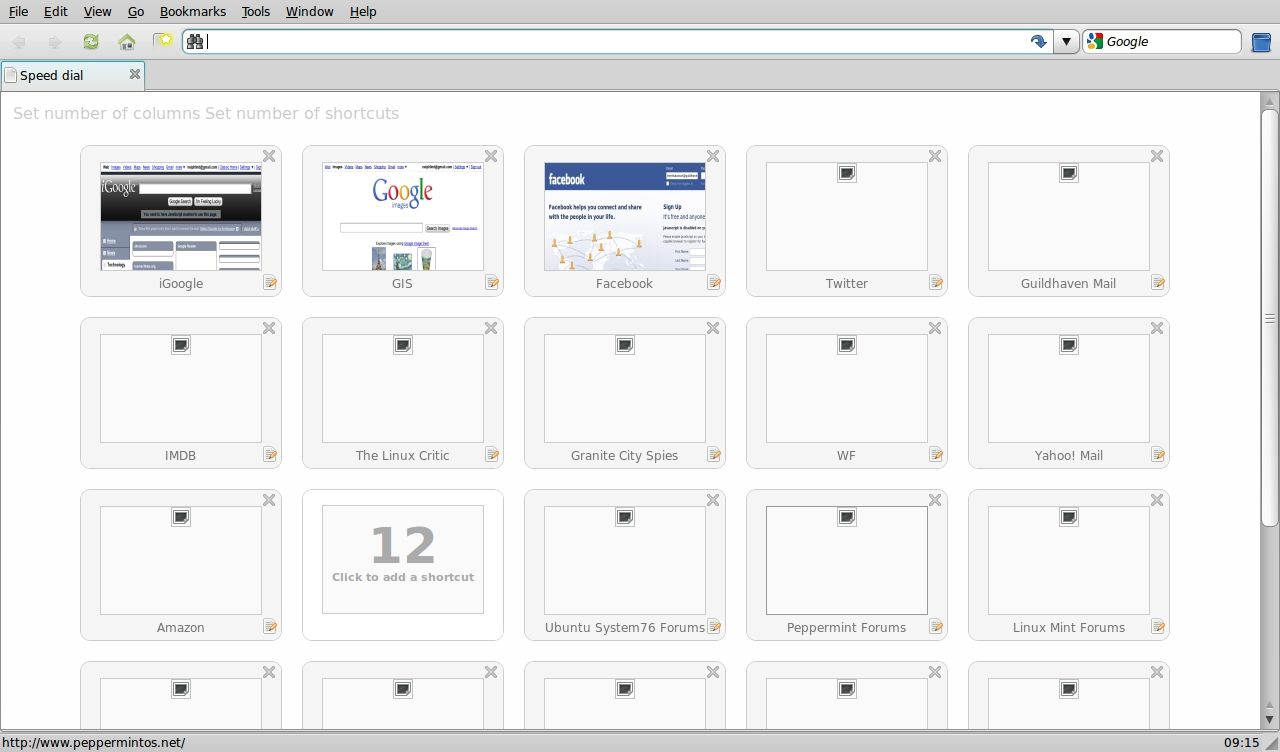Edit the Amazon shortcut title

point(270,627)
